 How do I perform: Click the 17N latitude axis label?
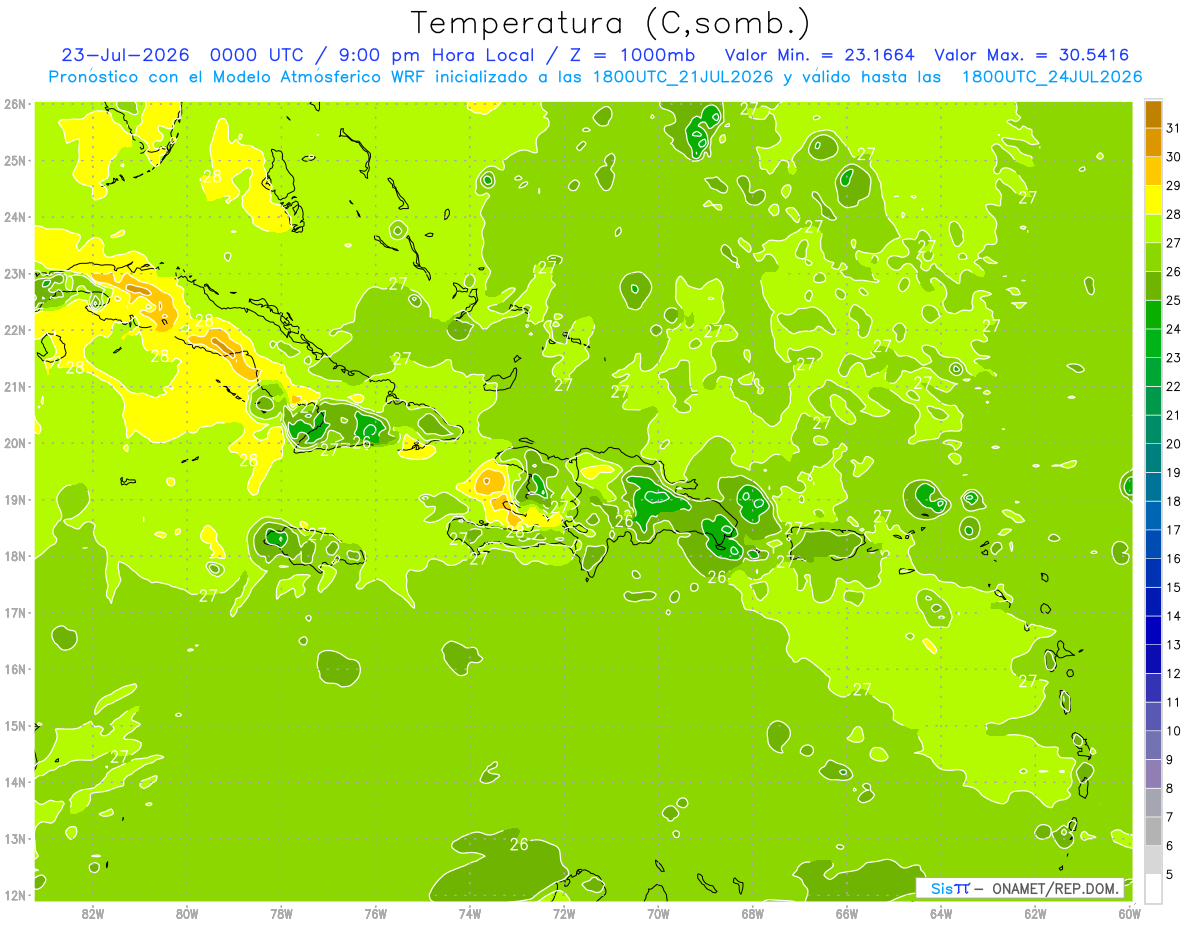[14, 612]
